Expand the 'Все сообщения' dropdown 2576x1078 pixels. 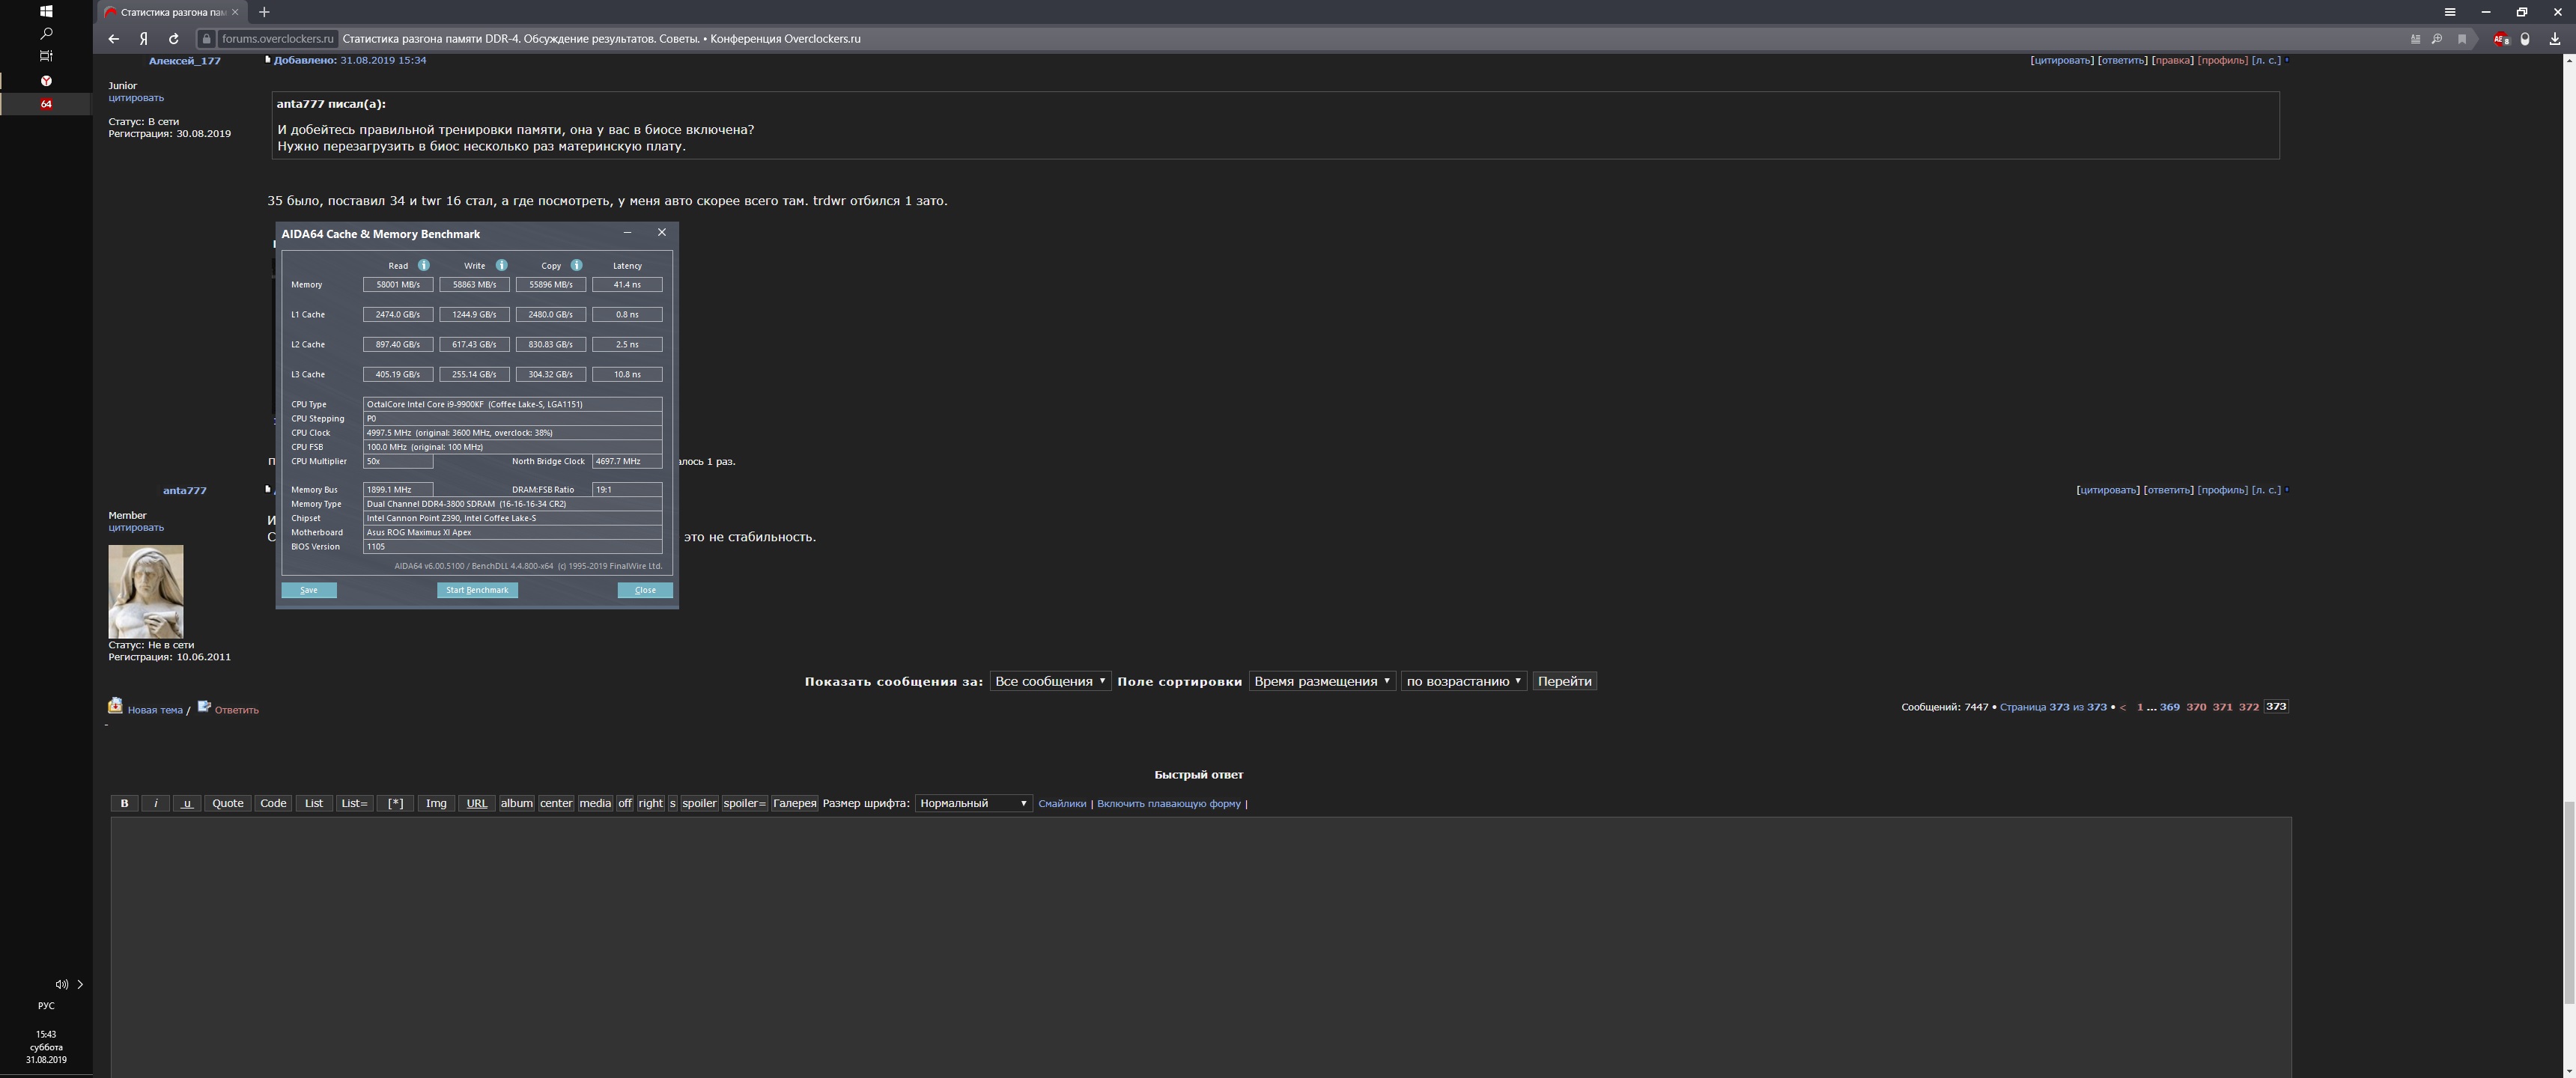(1049, 682)
